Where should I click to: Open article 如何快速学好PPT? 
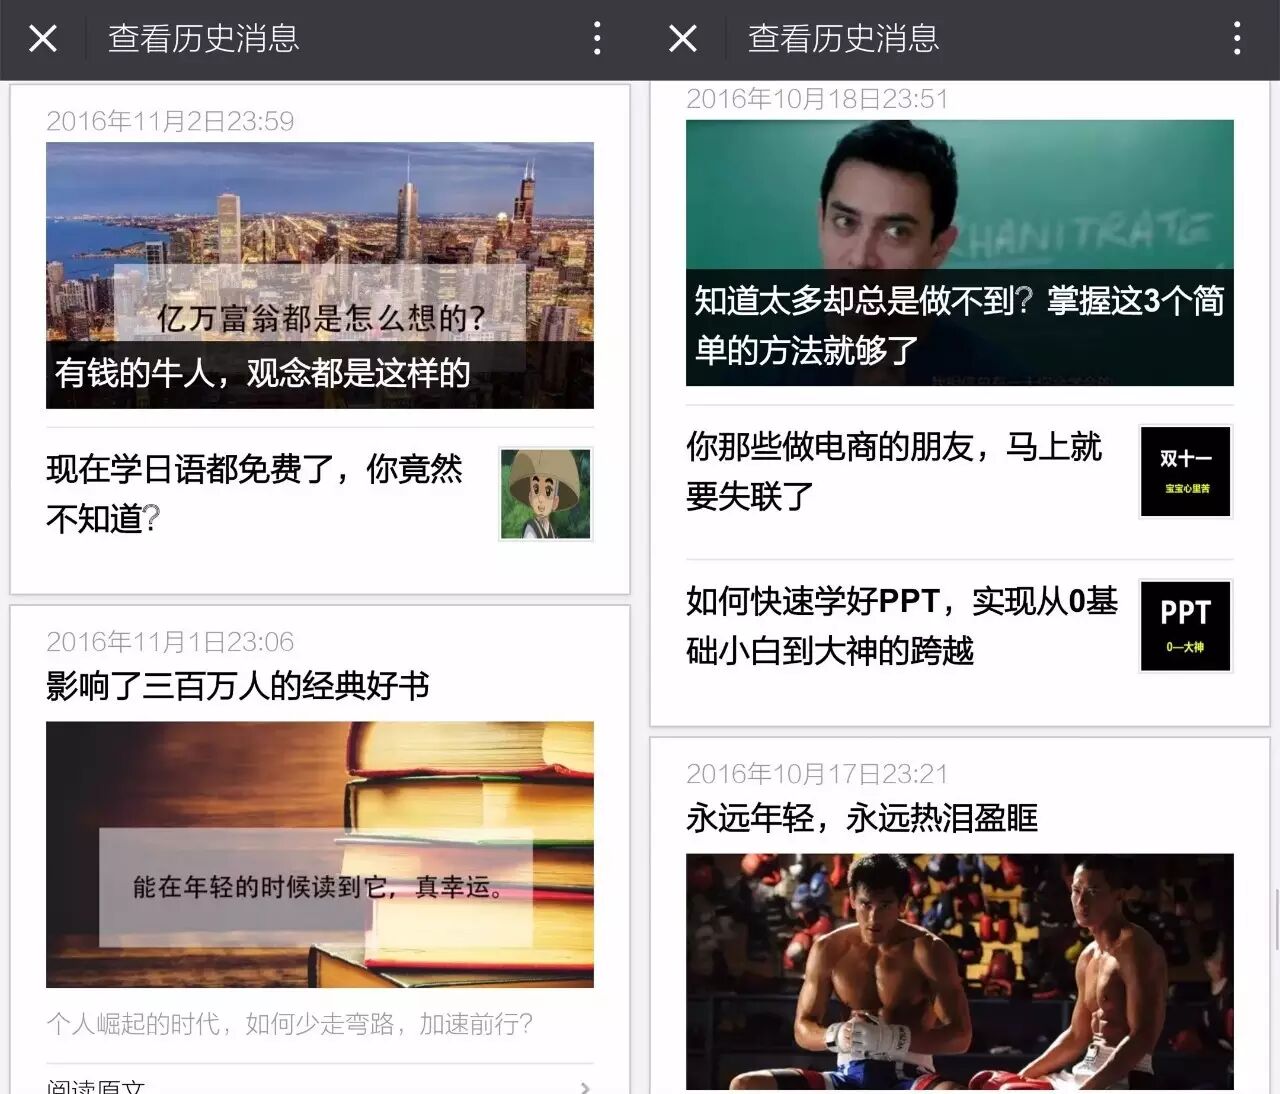click(901, 626)
